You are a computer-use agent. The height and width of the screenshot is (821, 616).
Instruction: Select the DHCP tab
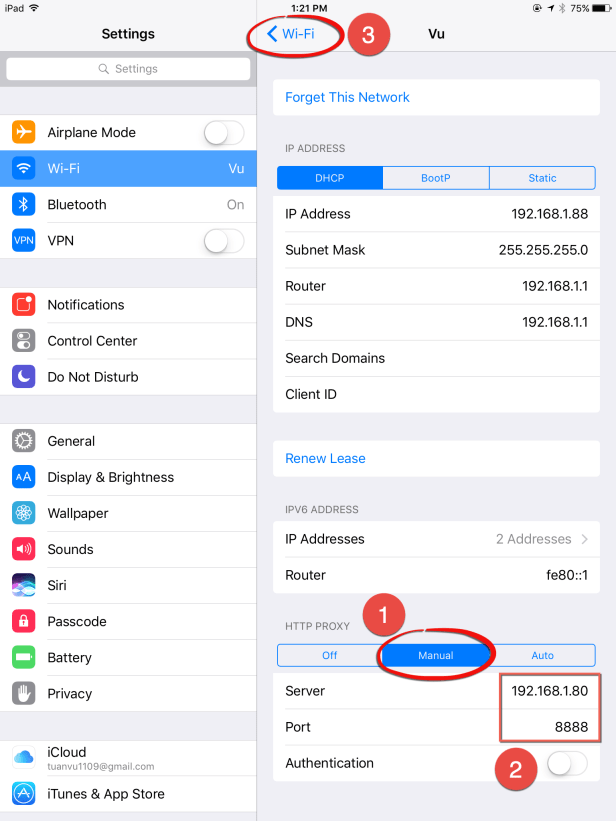tap(330, 178)
